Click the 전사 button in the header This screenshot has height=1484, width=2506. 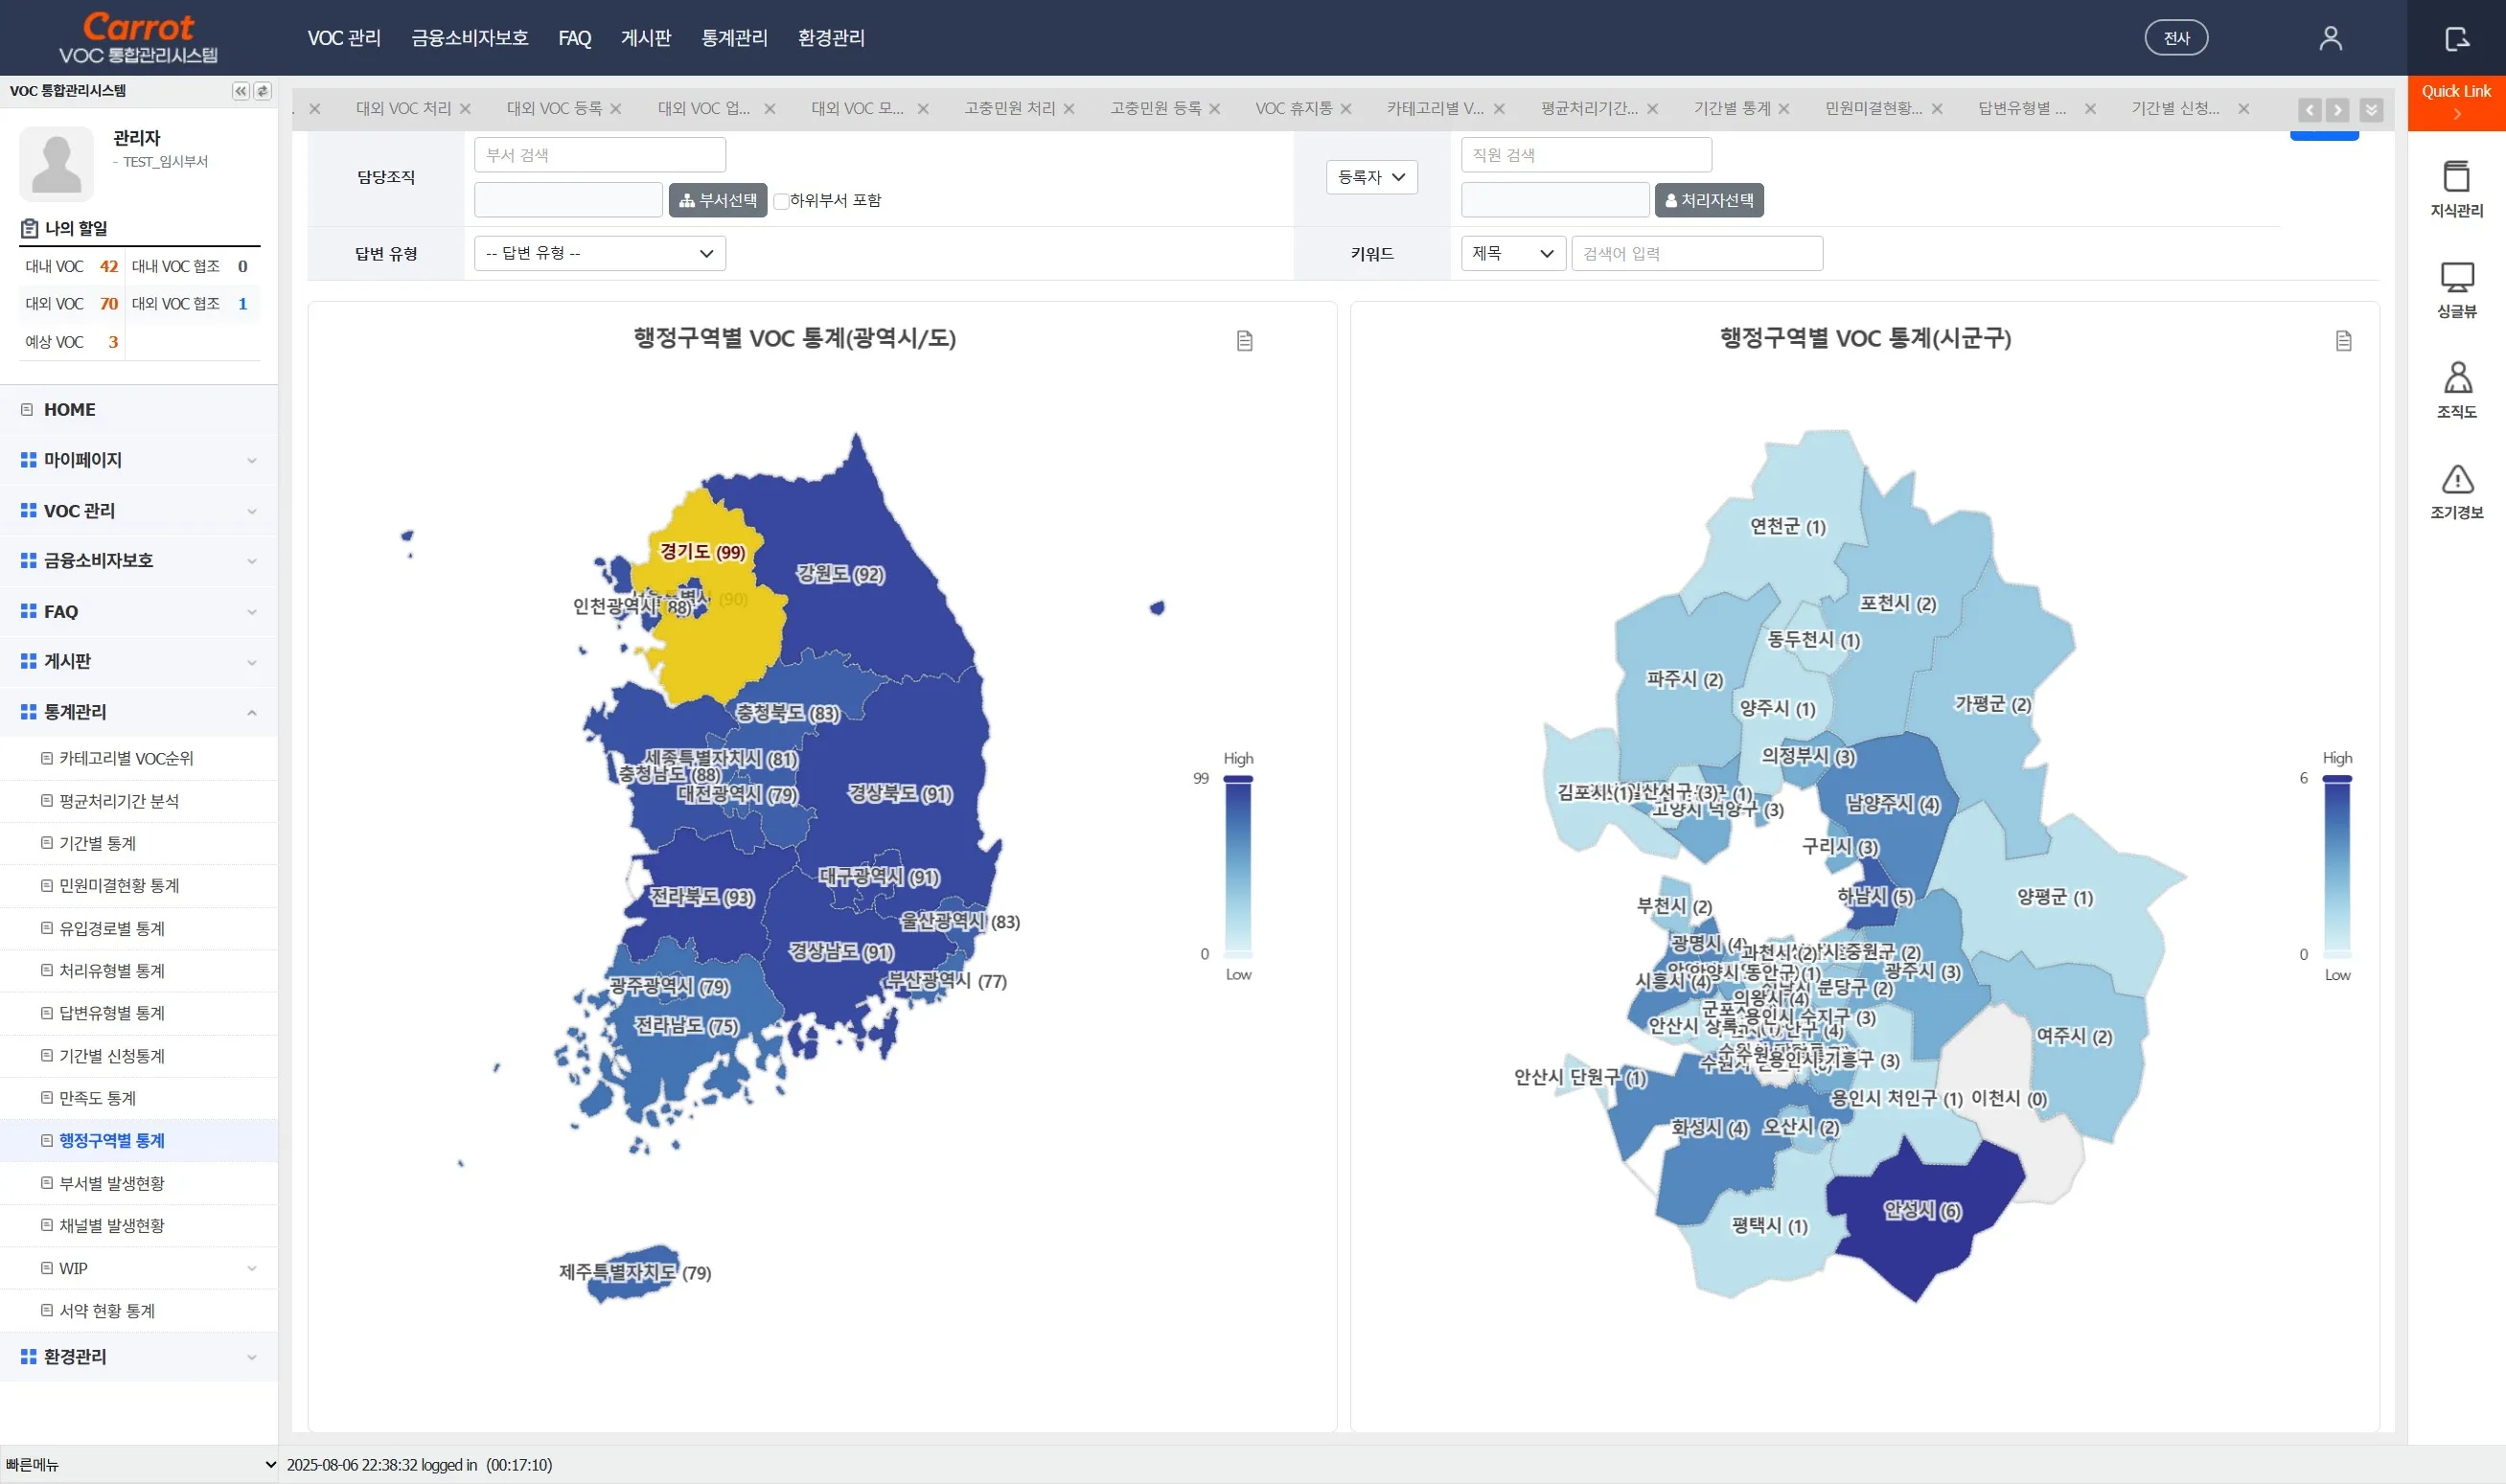pyautogui.click(x=2176, y=38)
